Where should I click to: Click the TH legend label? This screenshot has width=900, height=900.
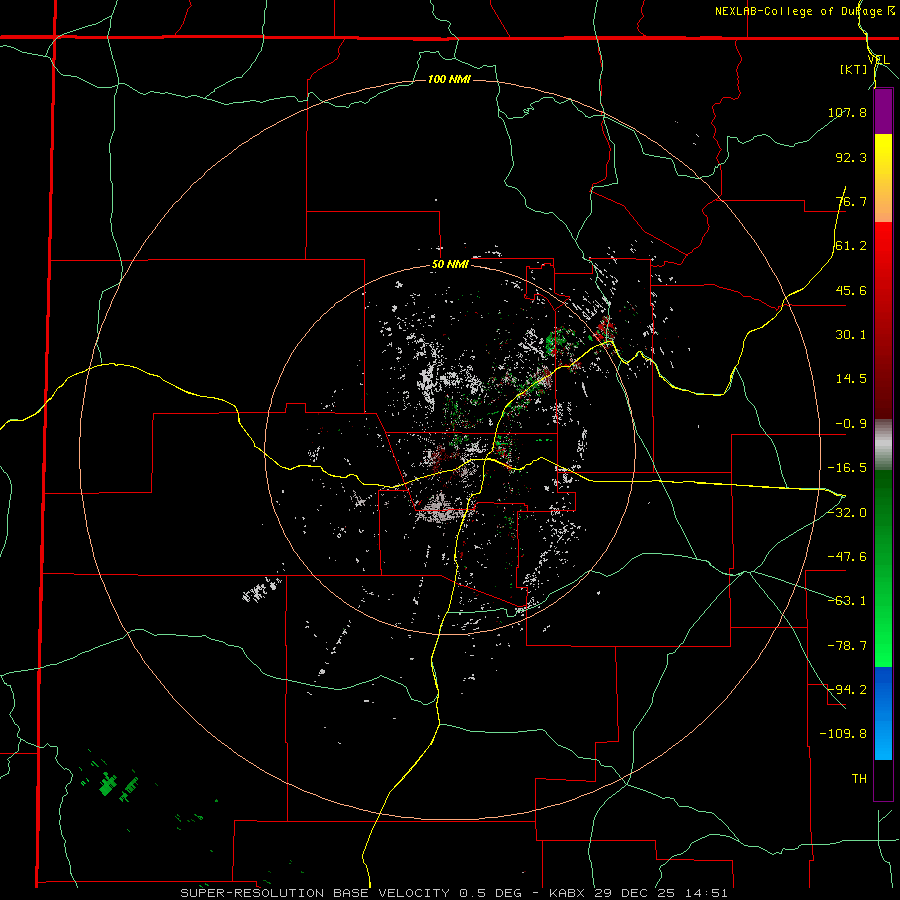point(859,779)
